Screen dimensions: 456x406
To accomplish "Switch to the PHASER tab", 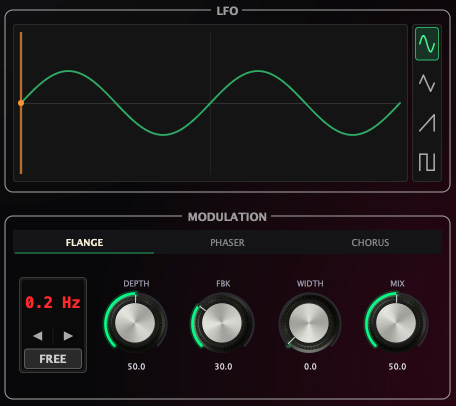I will (227, 242).
